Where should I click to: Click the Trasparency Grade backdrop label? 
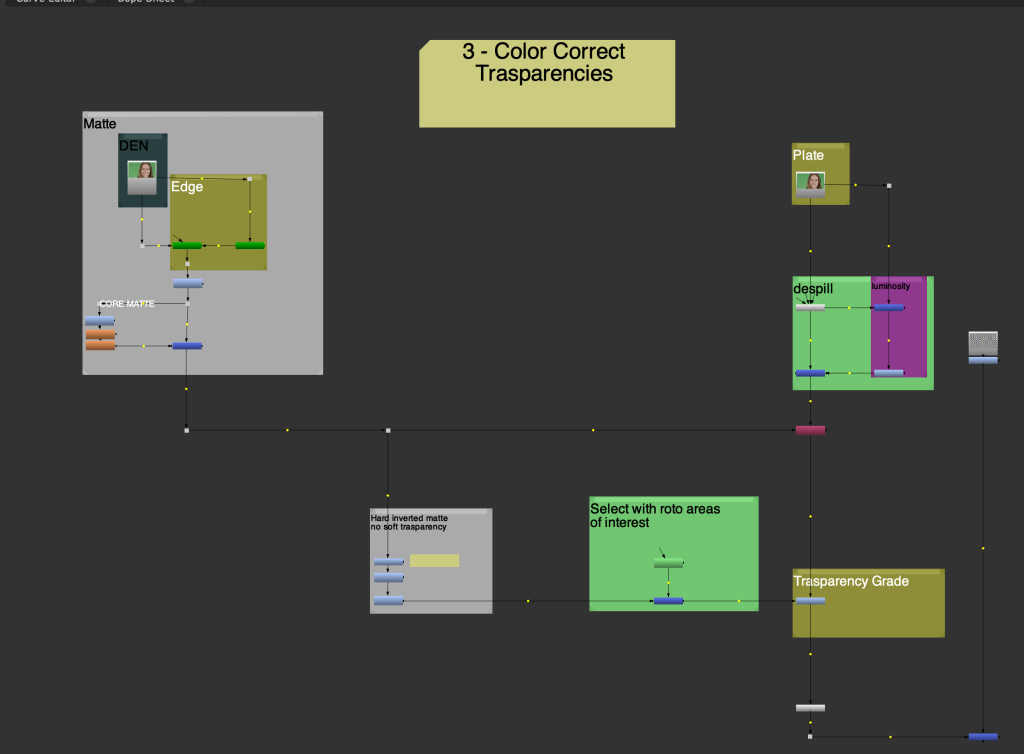click(x=851, y=582)
